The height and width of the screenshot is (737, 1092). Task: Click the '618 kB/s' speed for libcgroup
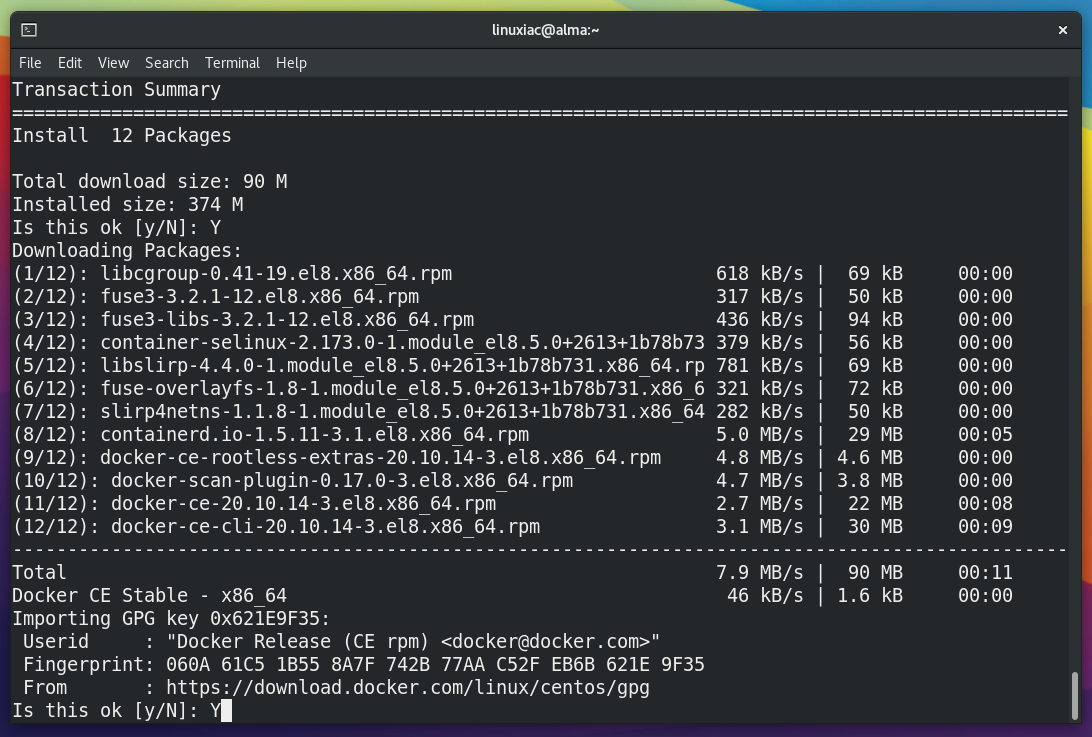[x=760, y=274]
